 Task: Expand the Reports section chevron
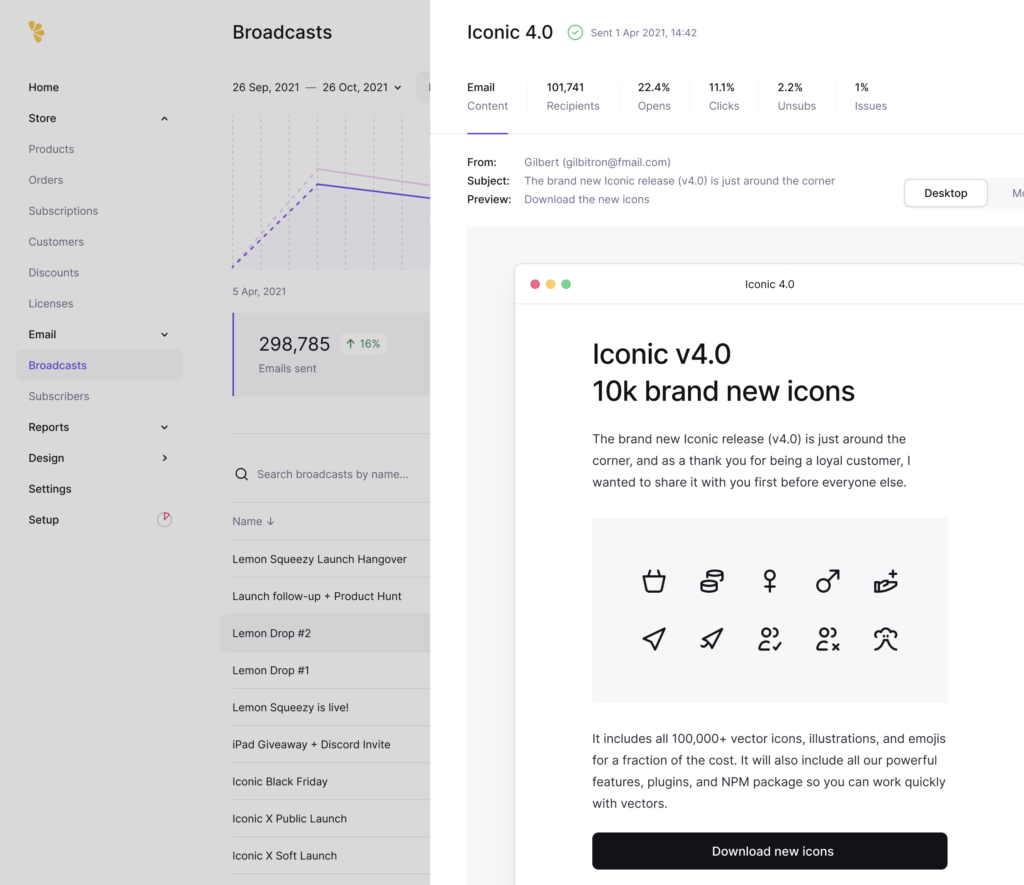(x=165, y=427)
